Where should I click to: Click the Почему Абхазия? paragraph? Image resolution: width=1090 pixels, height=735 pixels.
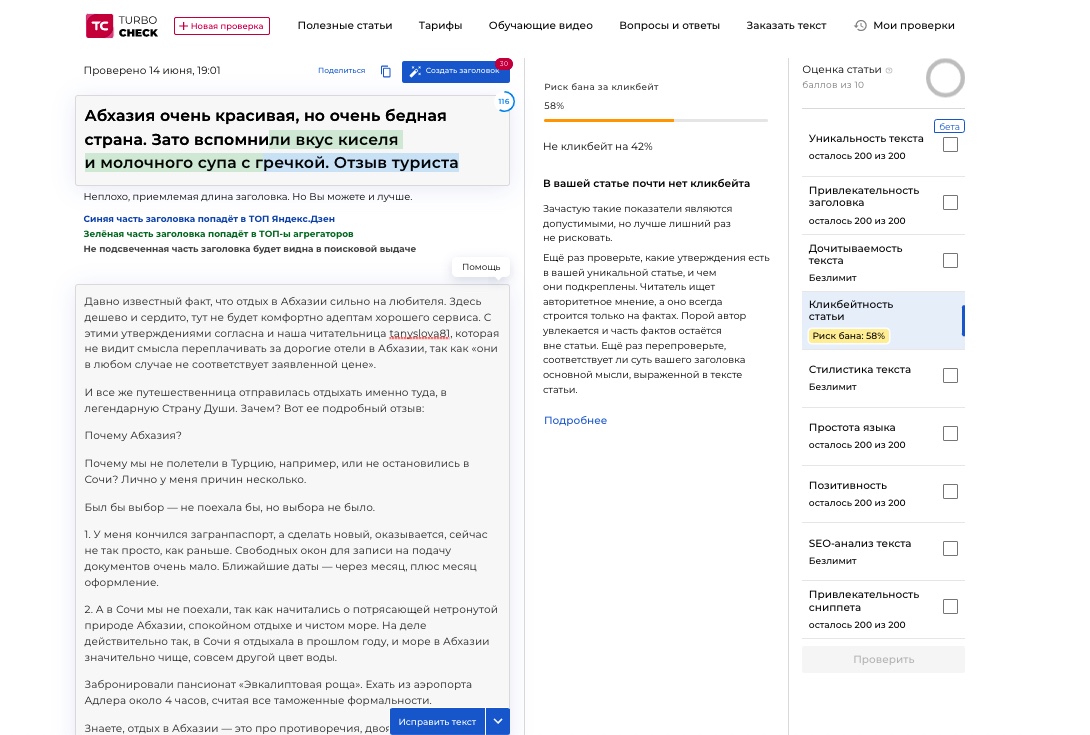[133, 435]
